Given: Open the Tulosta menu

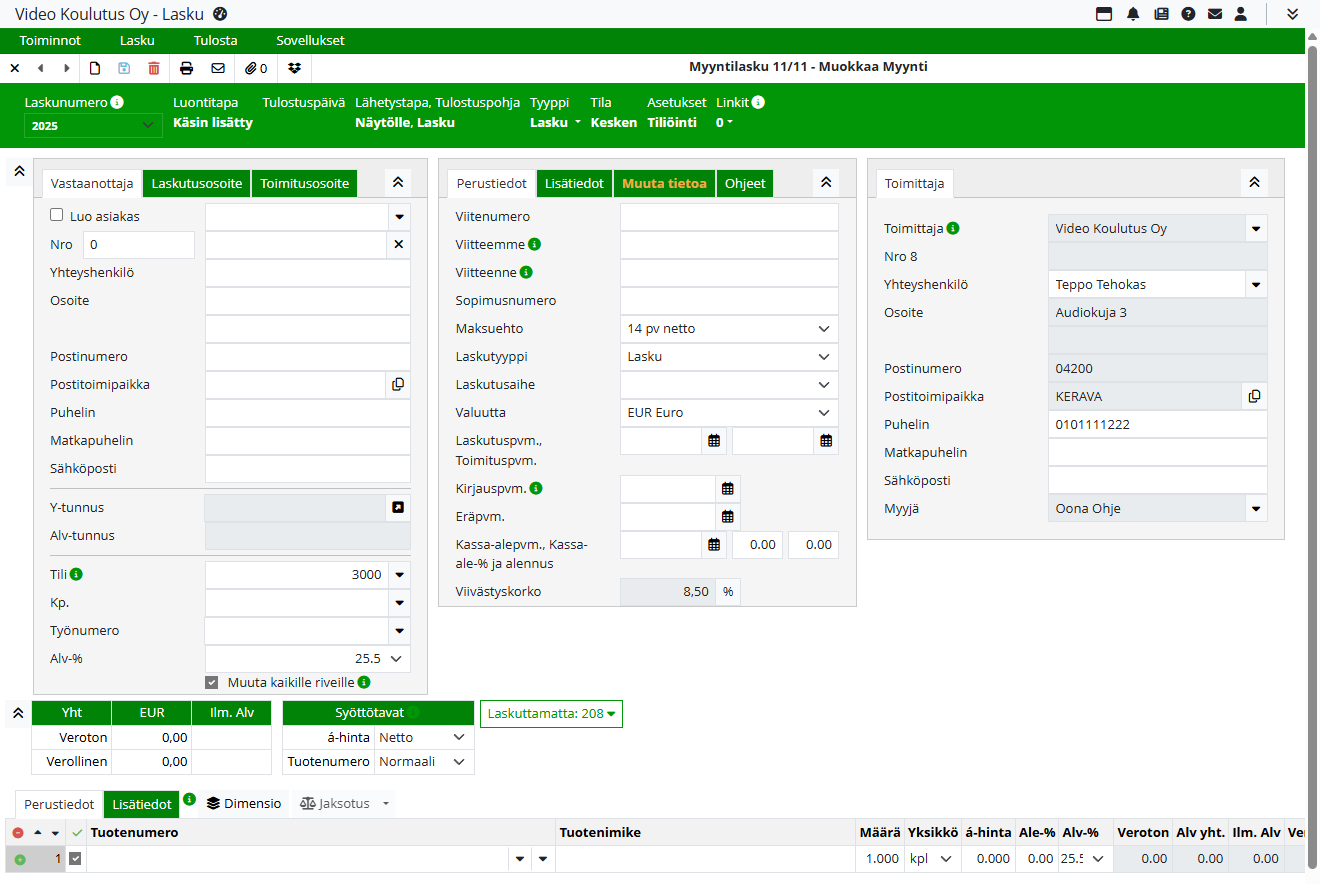Looking at the screenshot, I should click(x=215, y=41).
